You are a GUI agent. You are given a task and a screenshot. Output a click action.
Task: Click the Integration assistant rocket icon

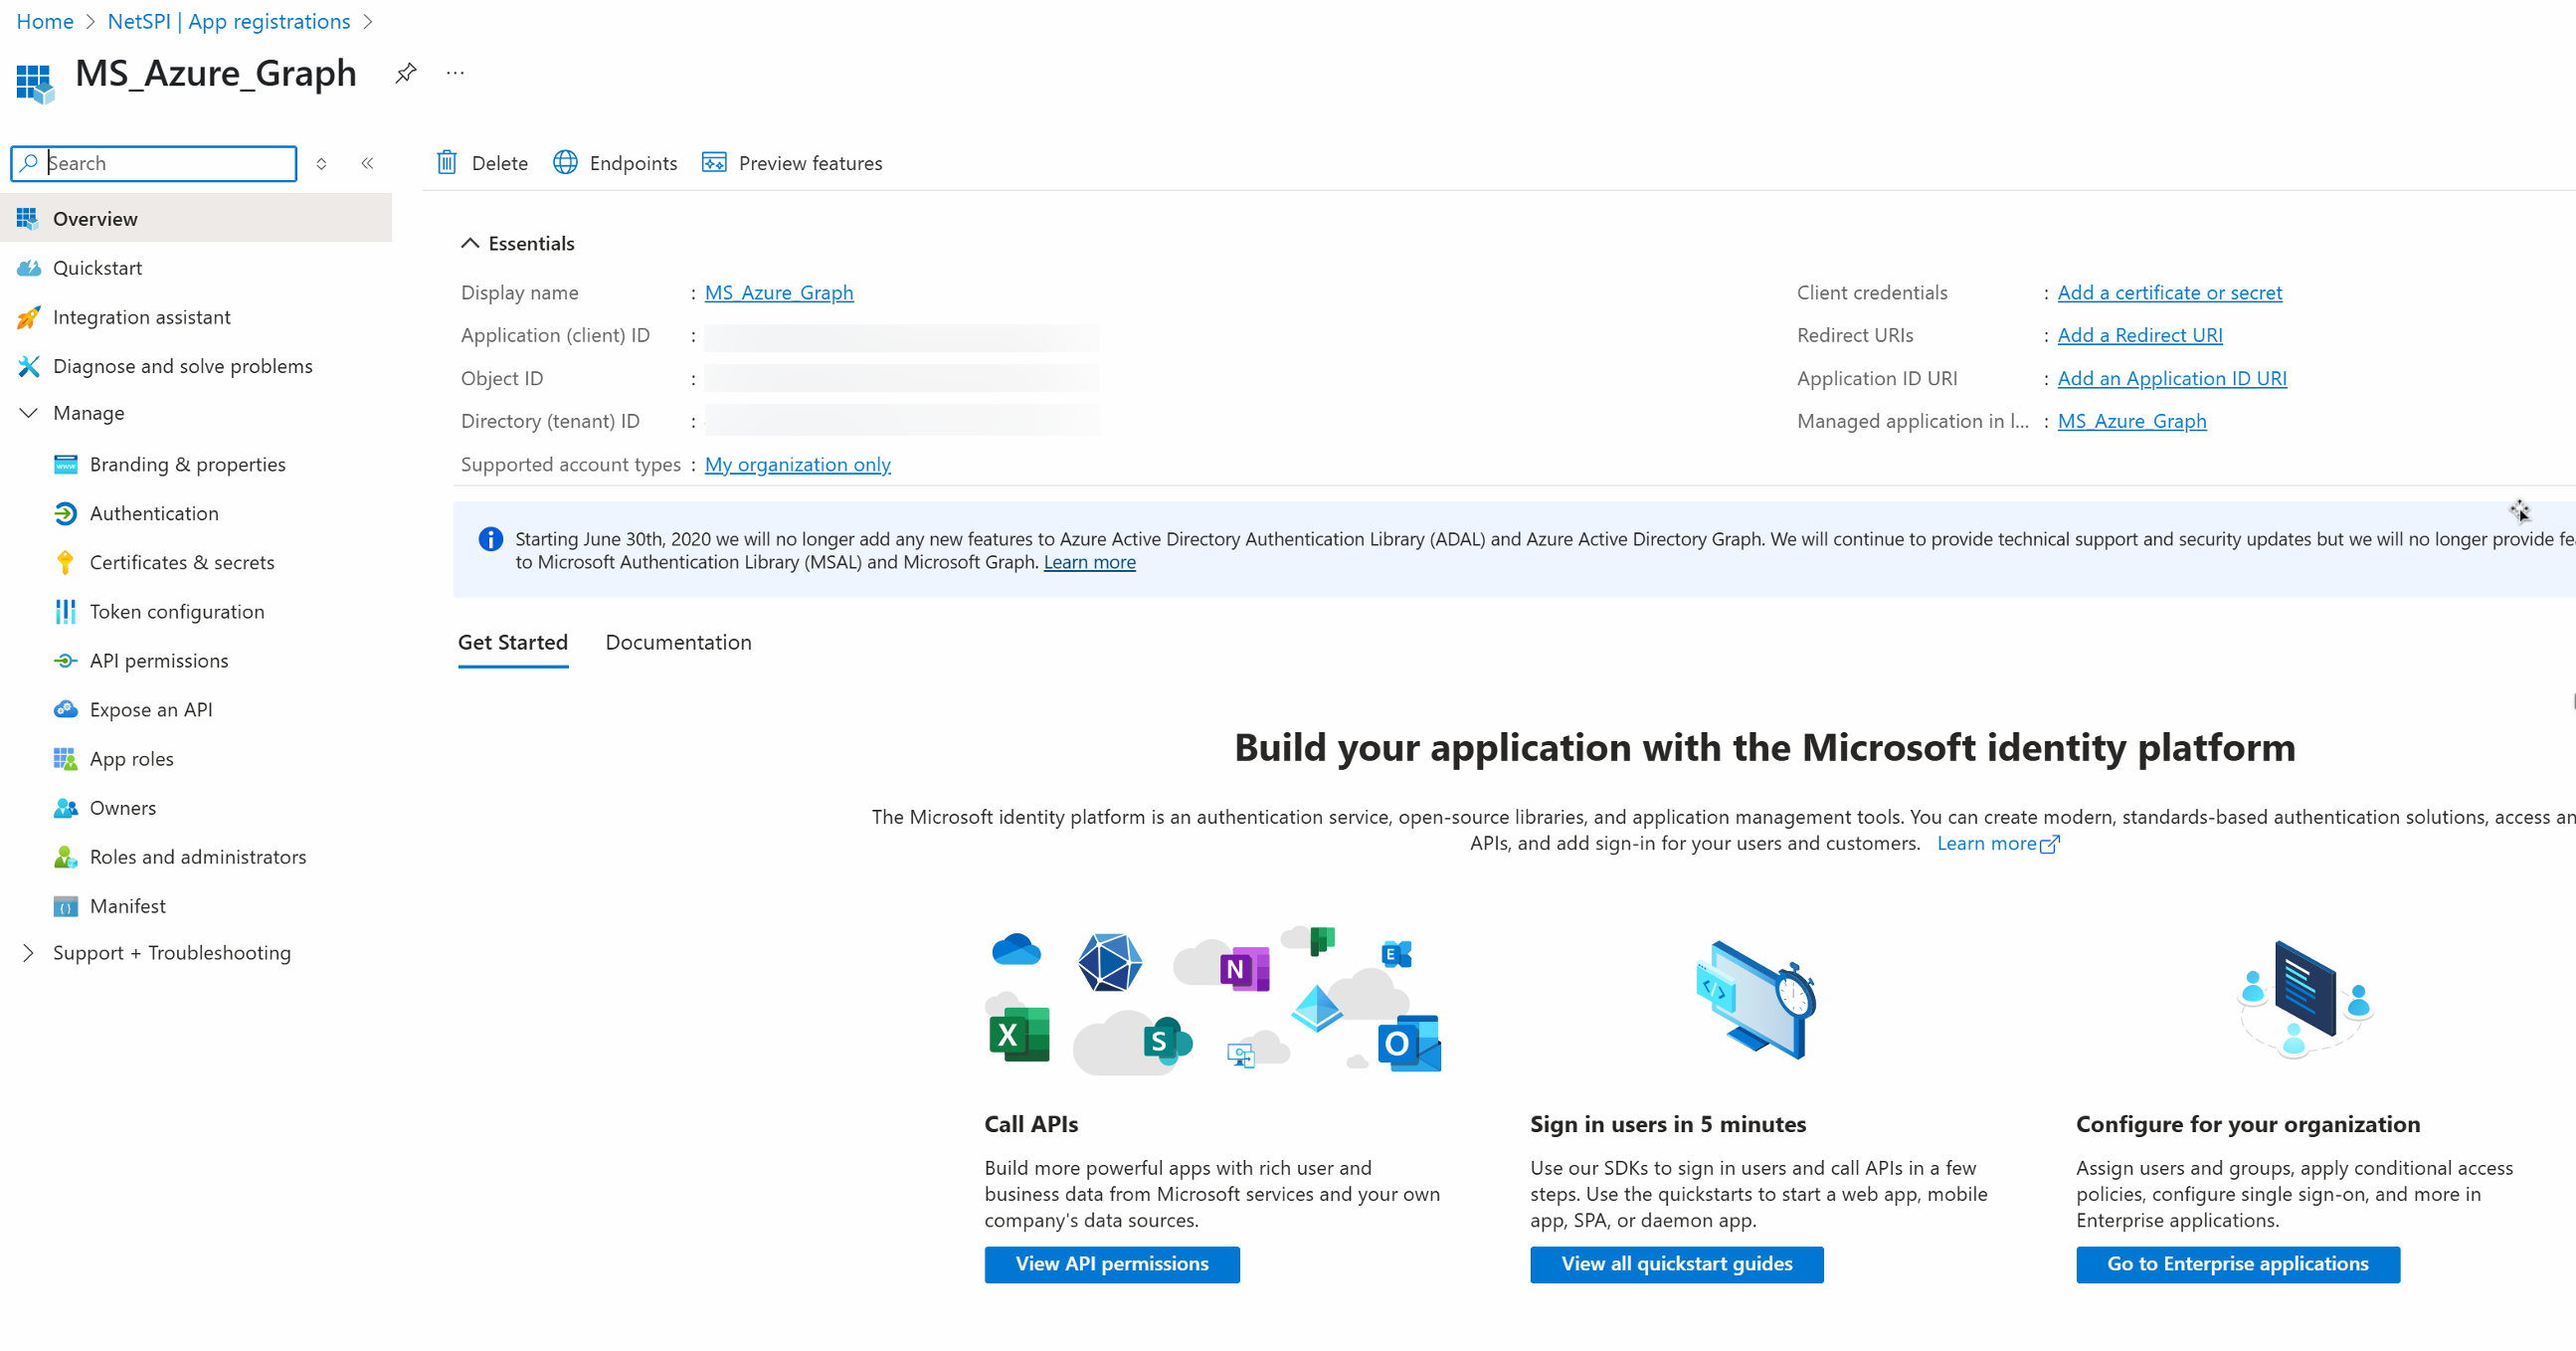click(28, 317)
